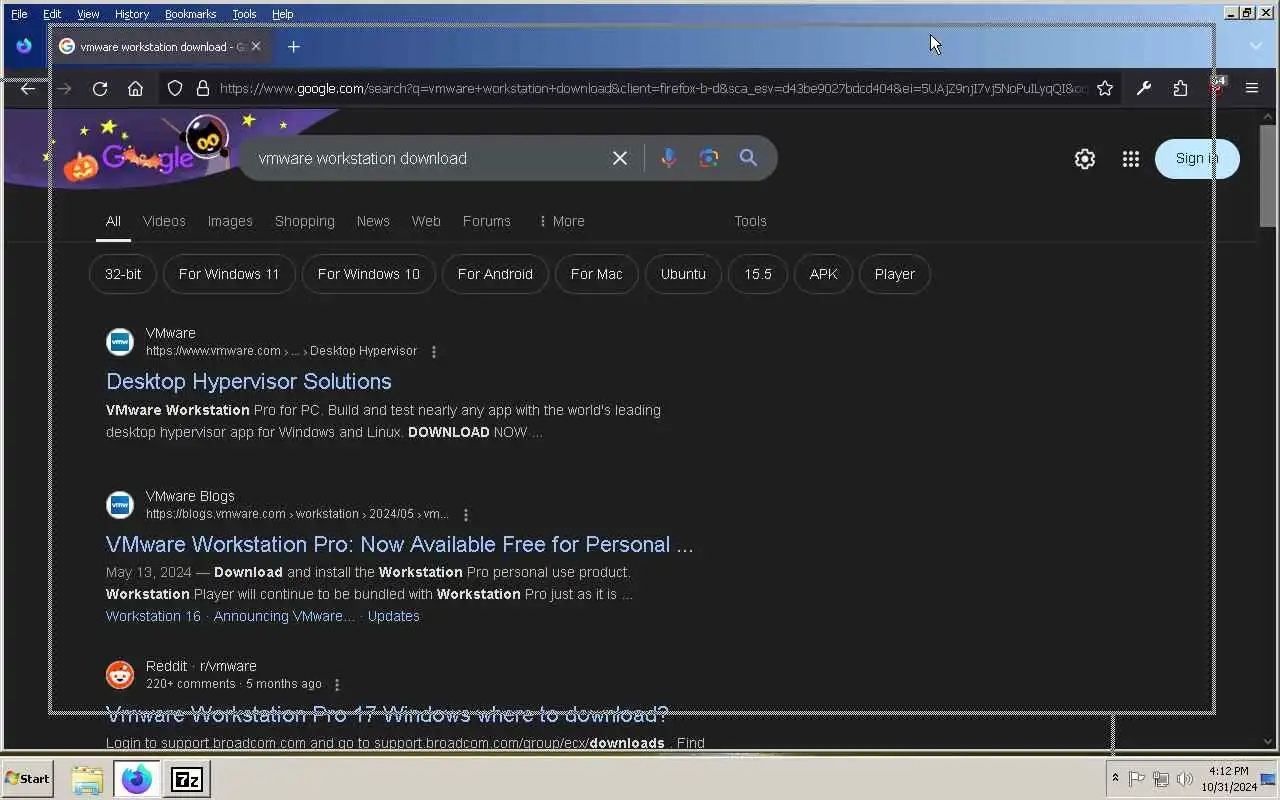
Task: Switch to the News results tab
Action: point(373,221)
